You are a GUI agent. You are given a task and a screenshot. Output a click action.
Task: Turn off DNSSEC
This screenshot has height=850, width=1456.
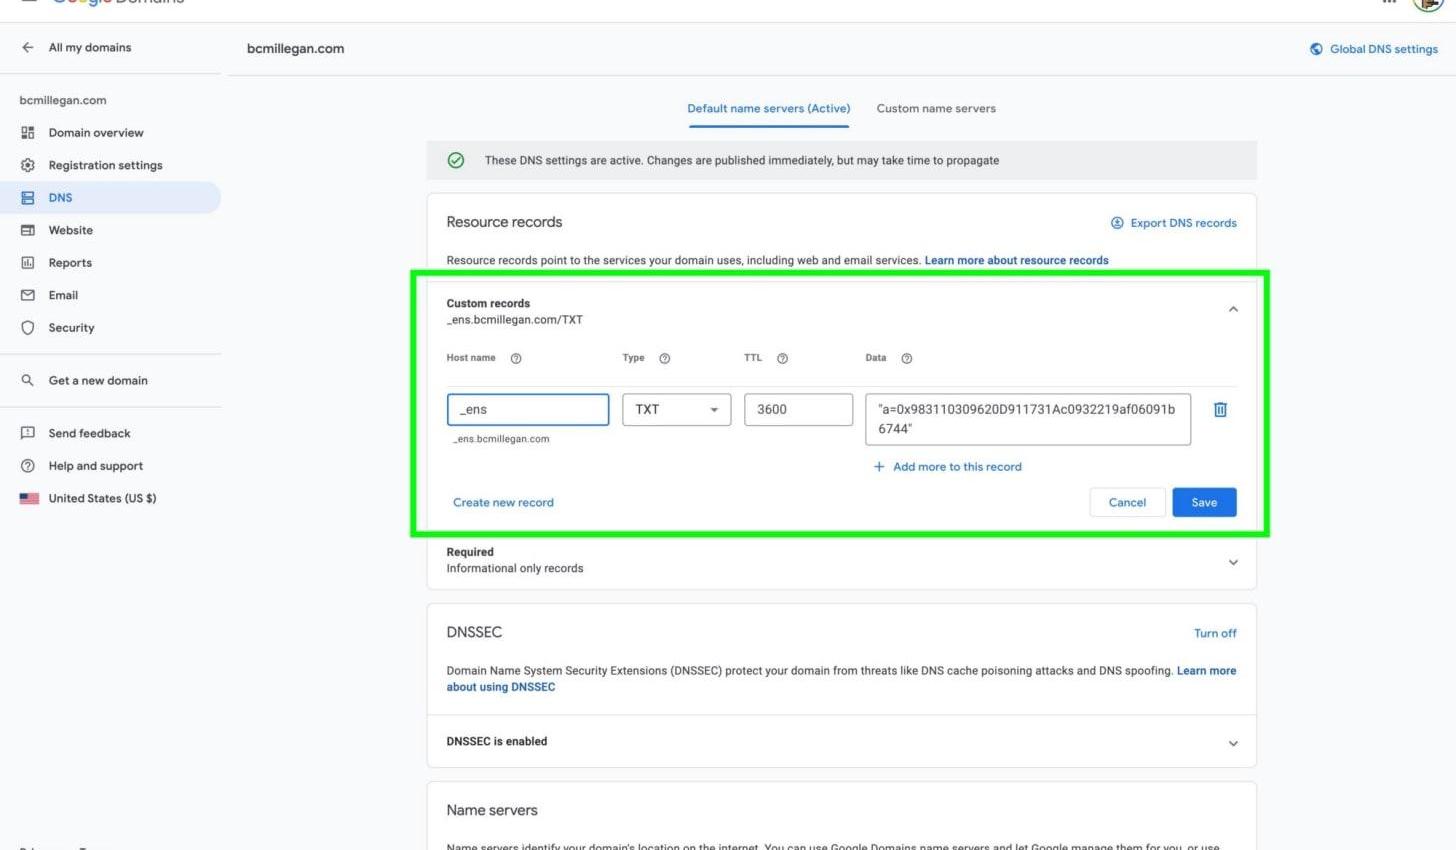tap(1215, 633)
